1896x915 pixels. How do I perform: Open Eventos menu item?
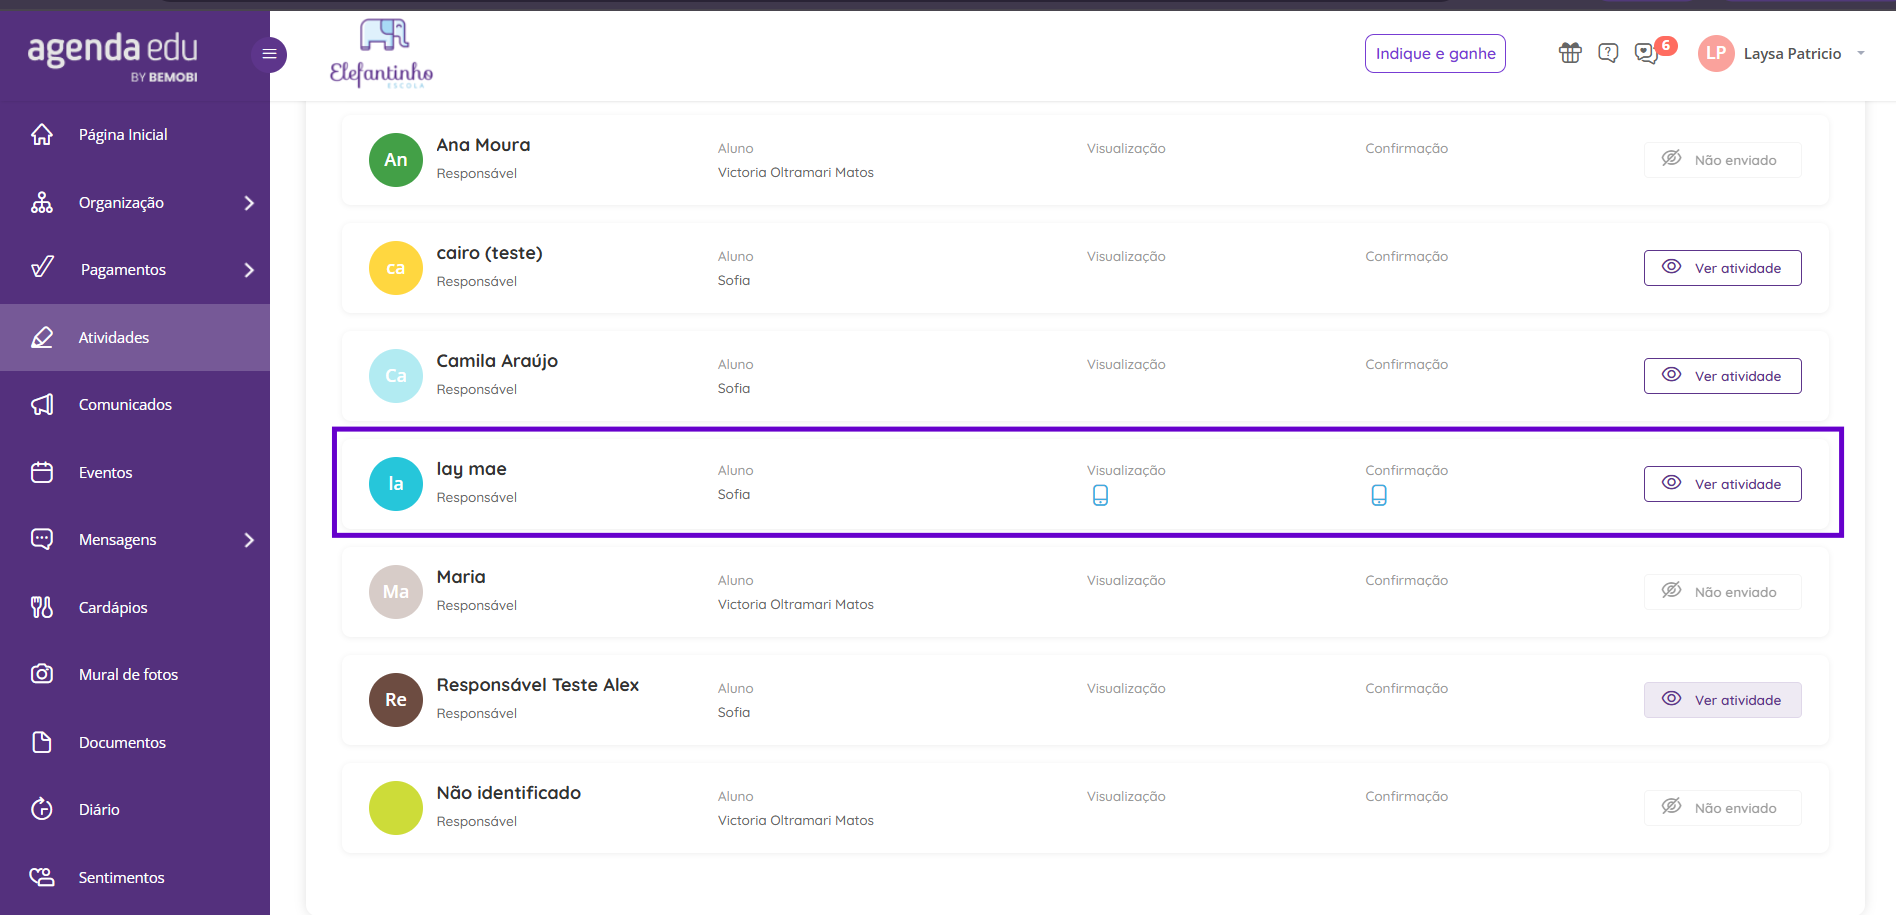(135, 472)
